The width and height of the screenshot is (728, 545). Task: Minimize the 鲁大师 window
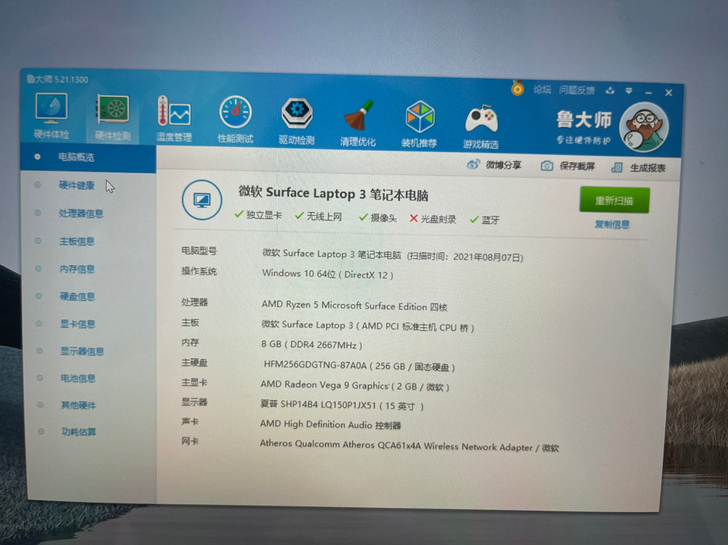pos(648,92)
